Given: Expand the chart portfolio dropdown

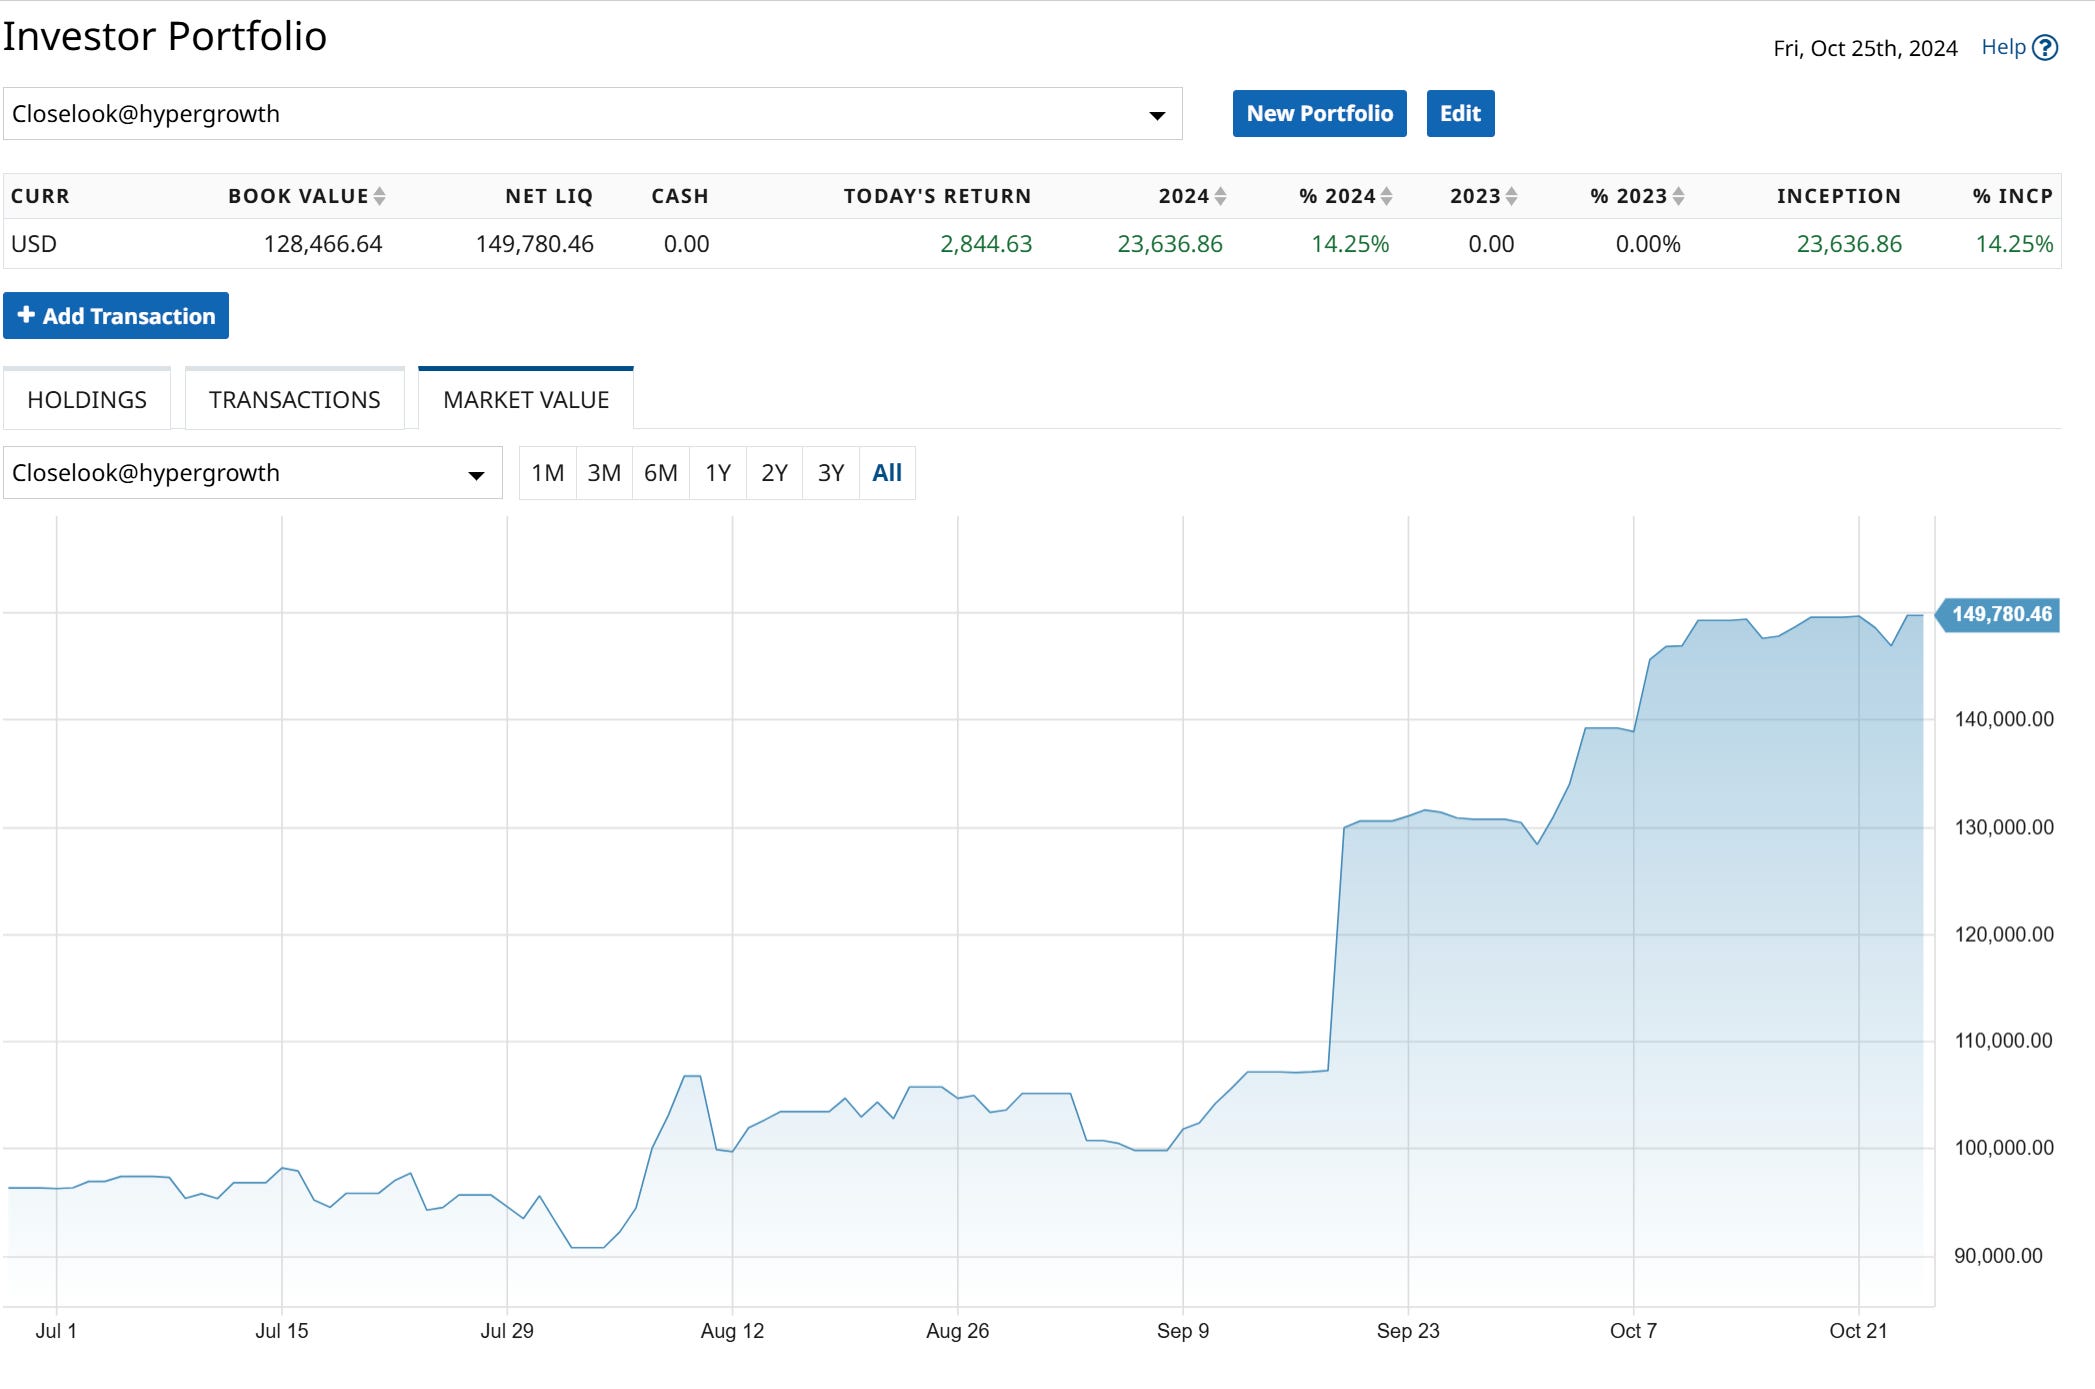Looking at the screenshot, I should (476, 475).
